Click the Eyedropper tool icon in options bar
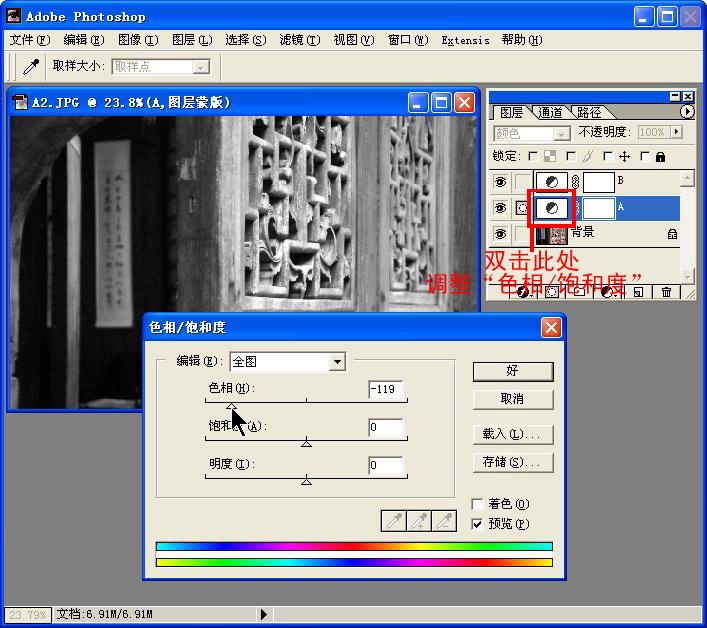The image size is (707, 628). [x=30, y=67]
